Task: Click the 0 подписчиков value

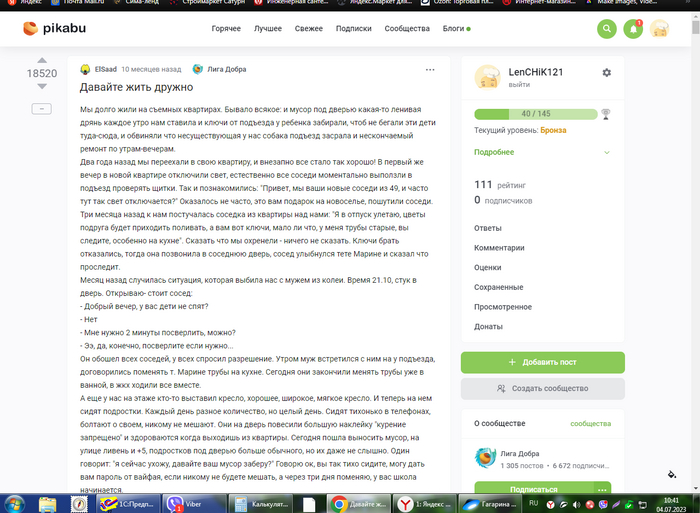Action: coord(503,200)
